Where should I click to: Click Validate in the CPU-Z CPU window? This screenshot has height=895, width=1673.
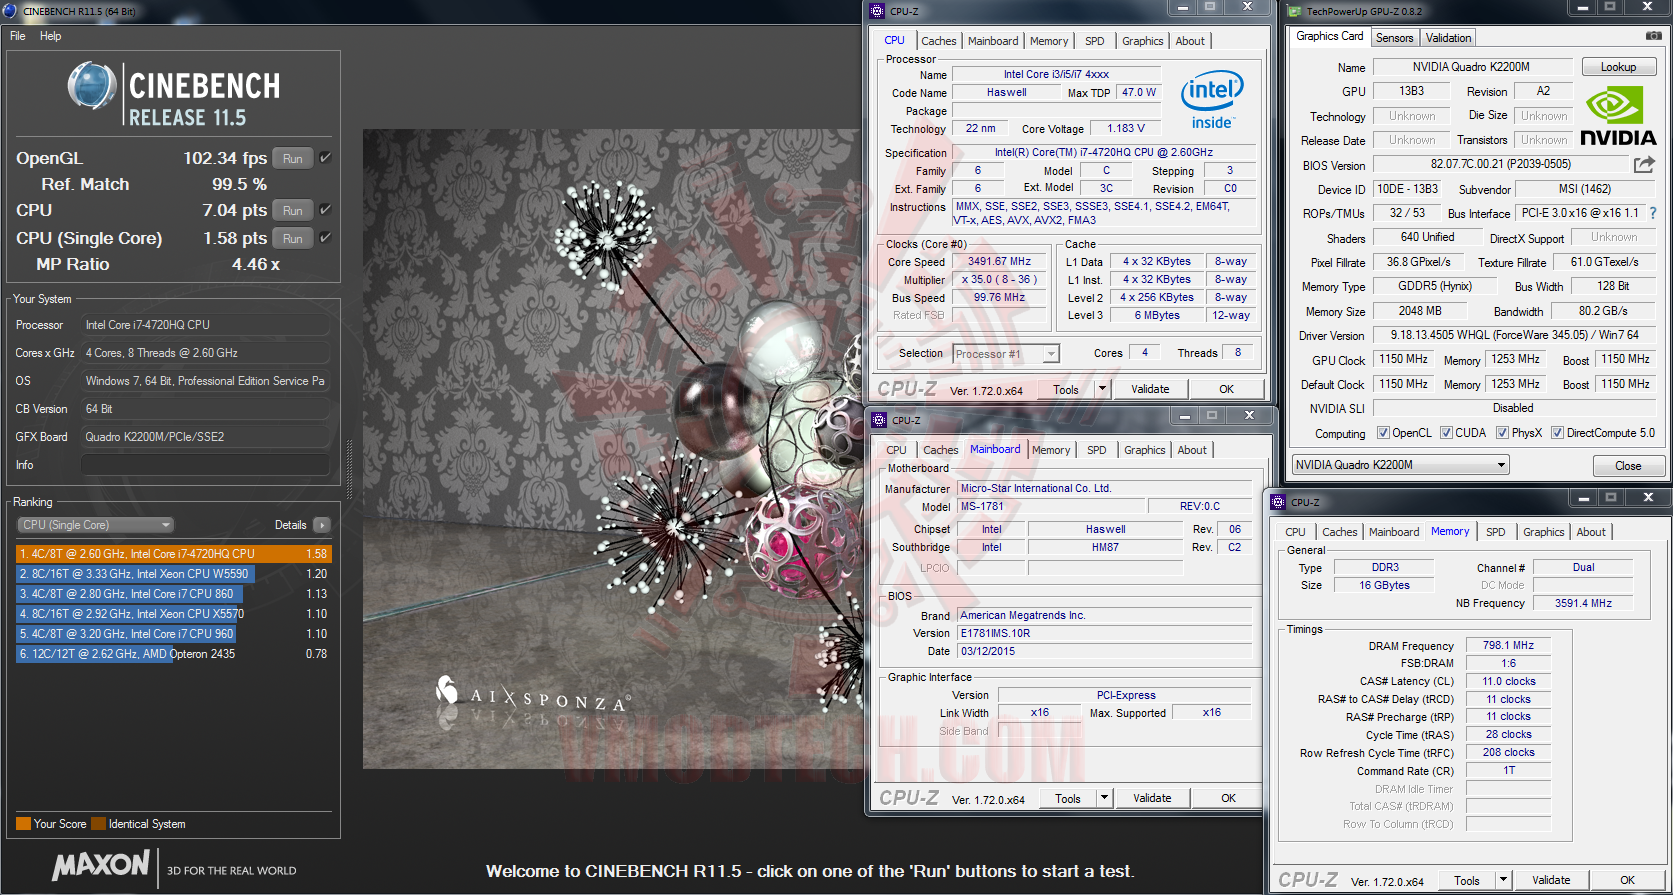[1150, 389]
